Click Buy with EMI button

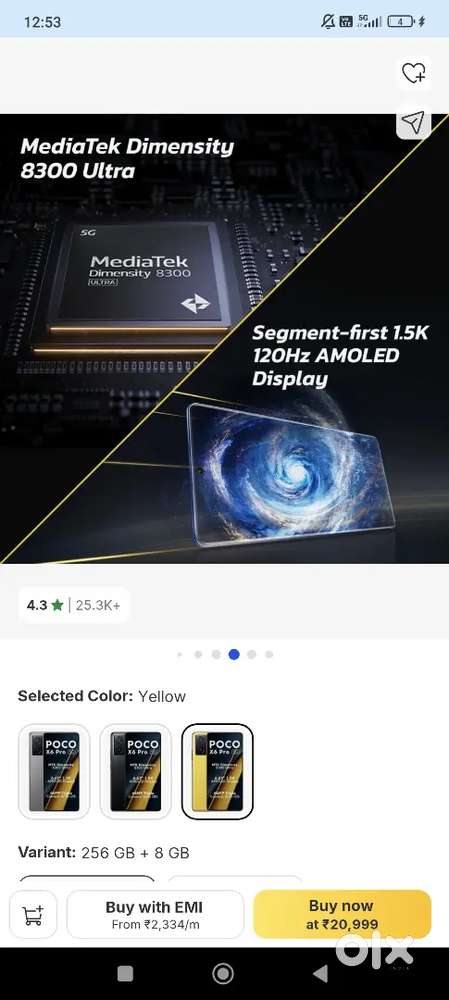tap(155, 915)
